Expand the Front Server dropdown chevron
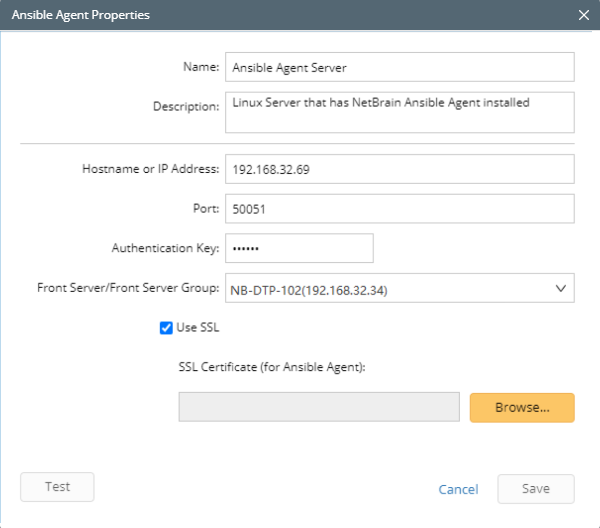 [x=561, y=288]
